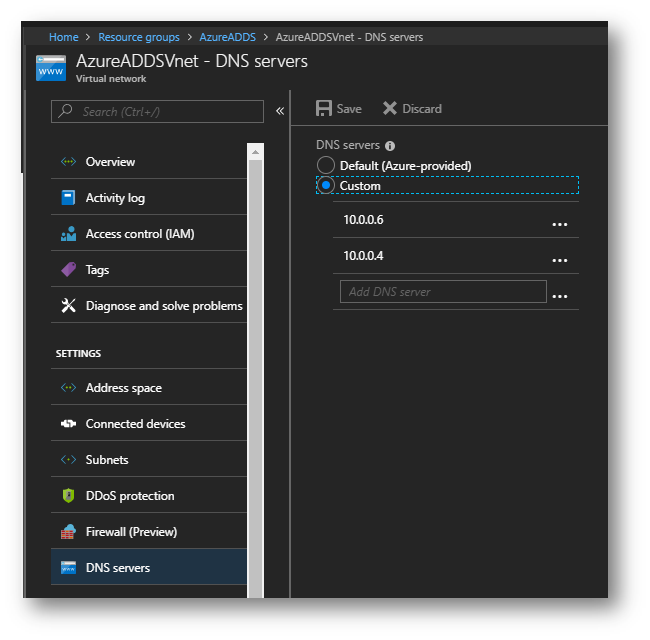Select the DNS servers menu item

pos(149,567)
